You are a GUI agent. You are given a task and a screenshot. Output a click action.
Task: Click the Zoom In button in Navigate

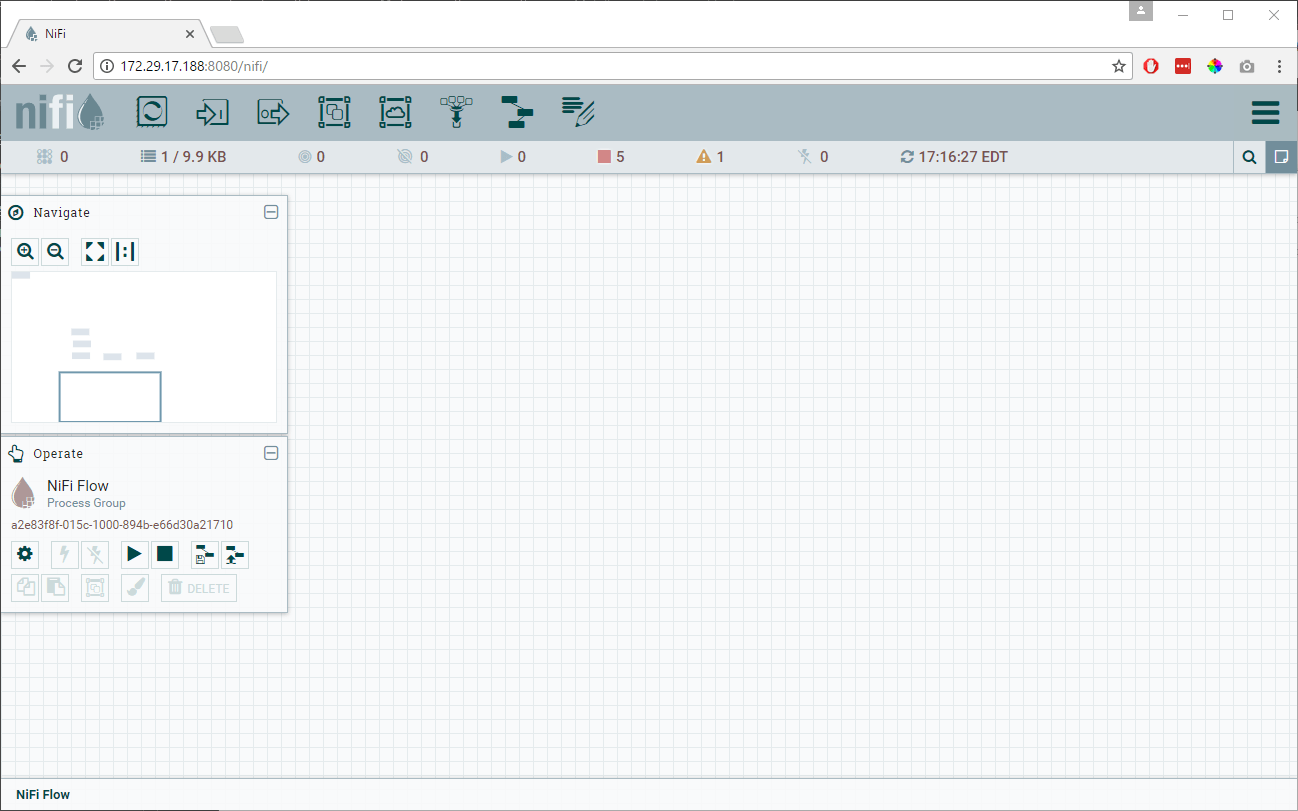[25, 252]
